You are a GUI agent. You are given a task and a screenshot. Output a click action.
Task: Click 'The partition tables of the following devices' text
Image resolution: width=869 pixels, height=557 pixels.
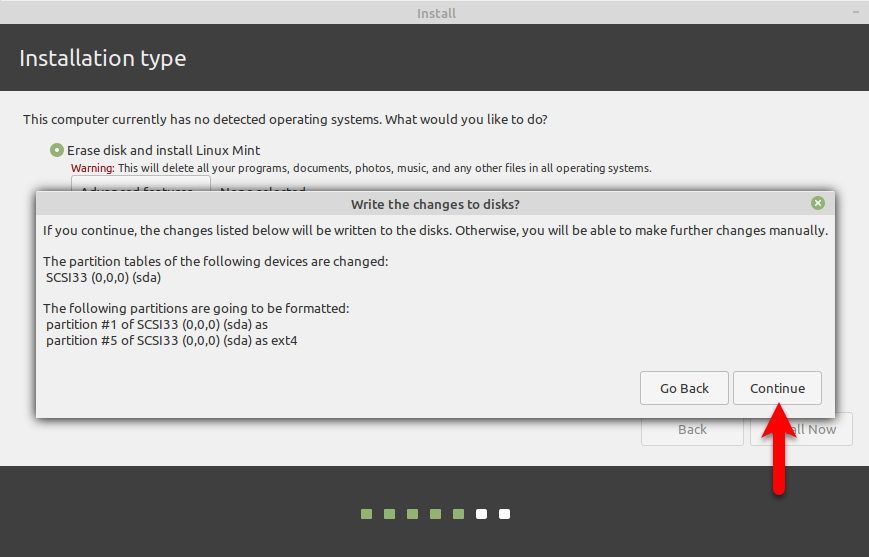(x=216, y=262)
